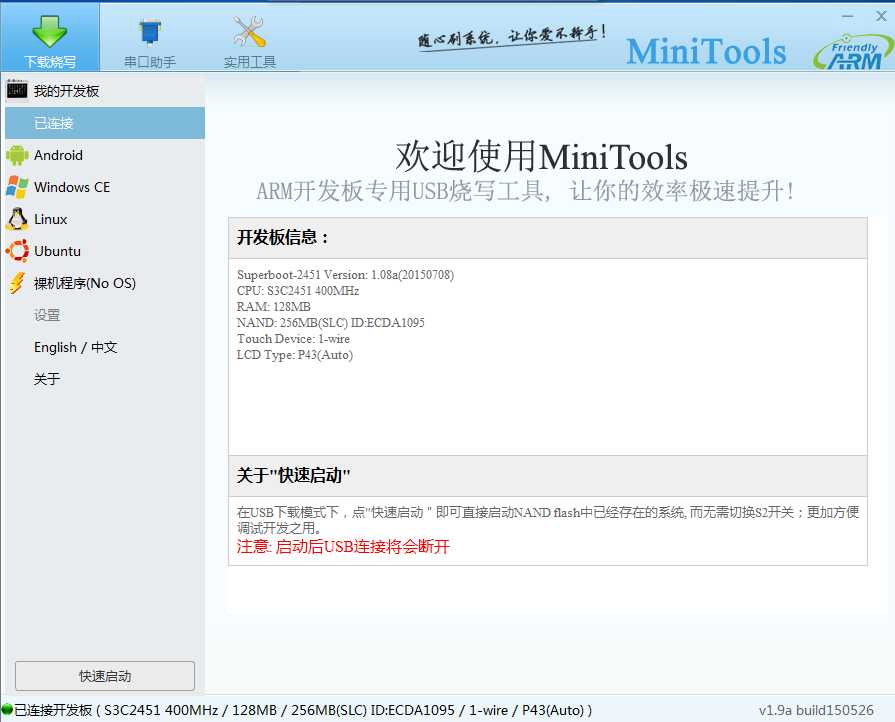The image size is (895, 722).
Task: Click the lightning bolt No OS icon
Action: pos(17,283)
